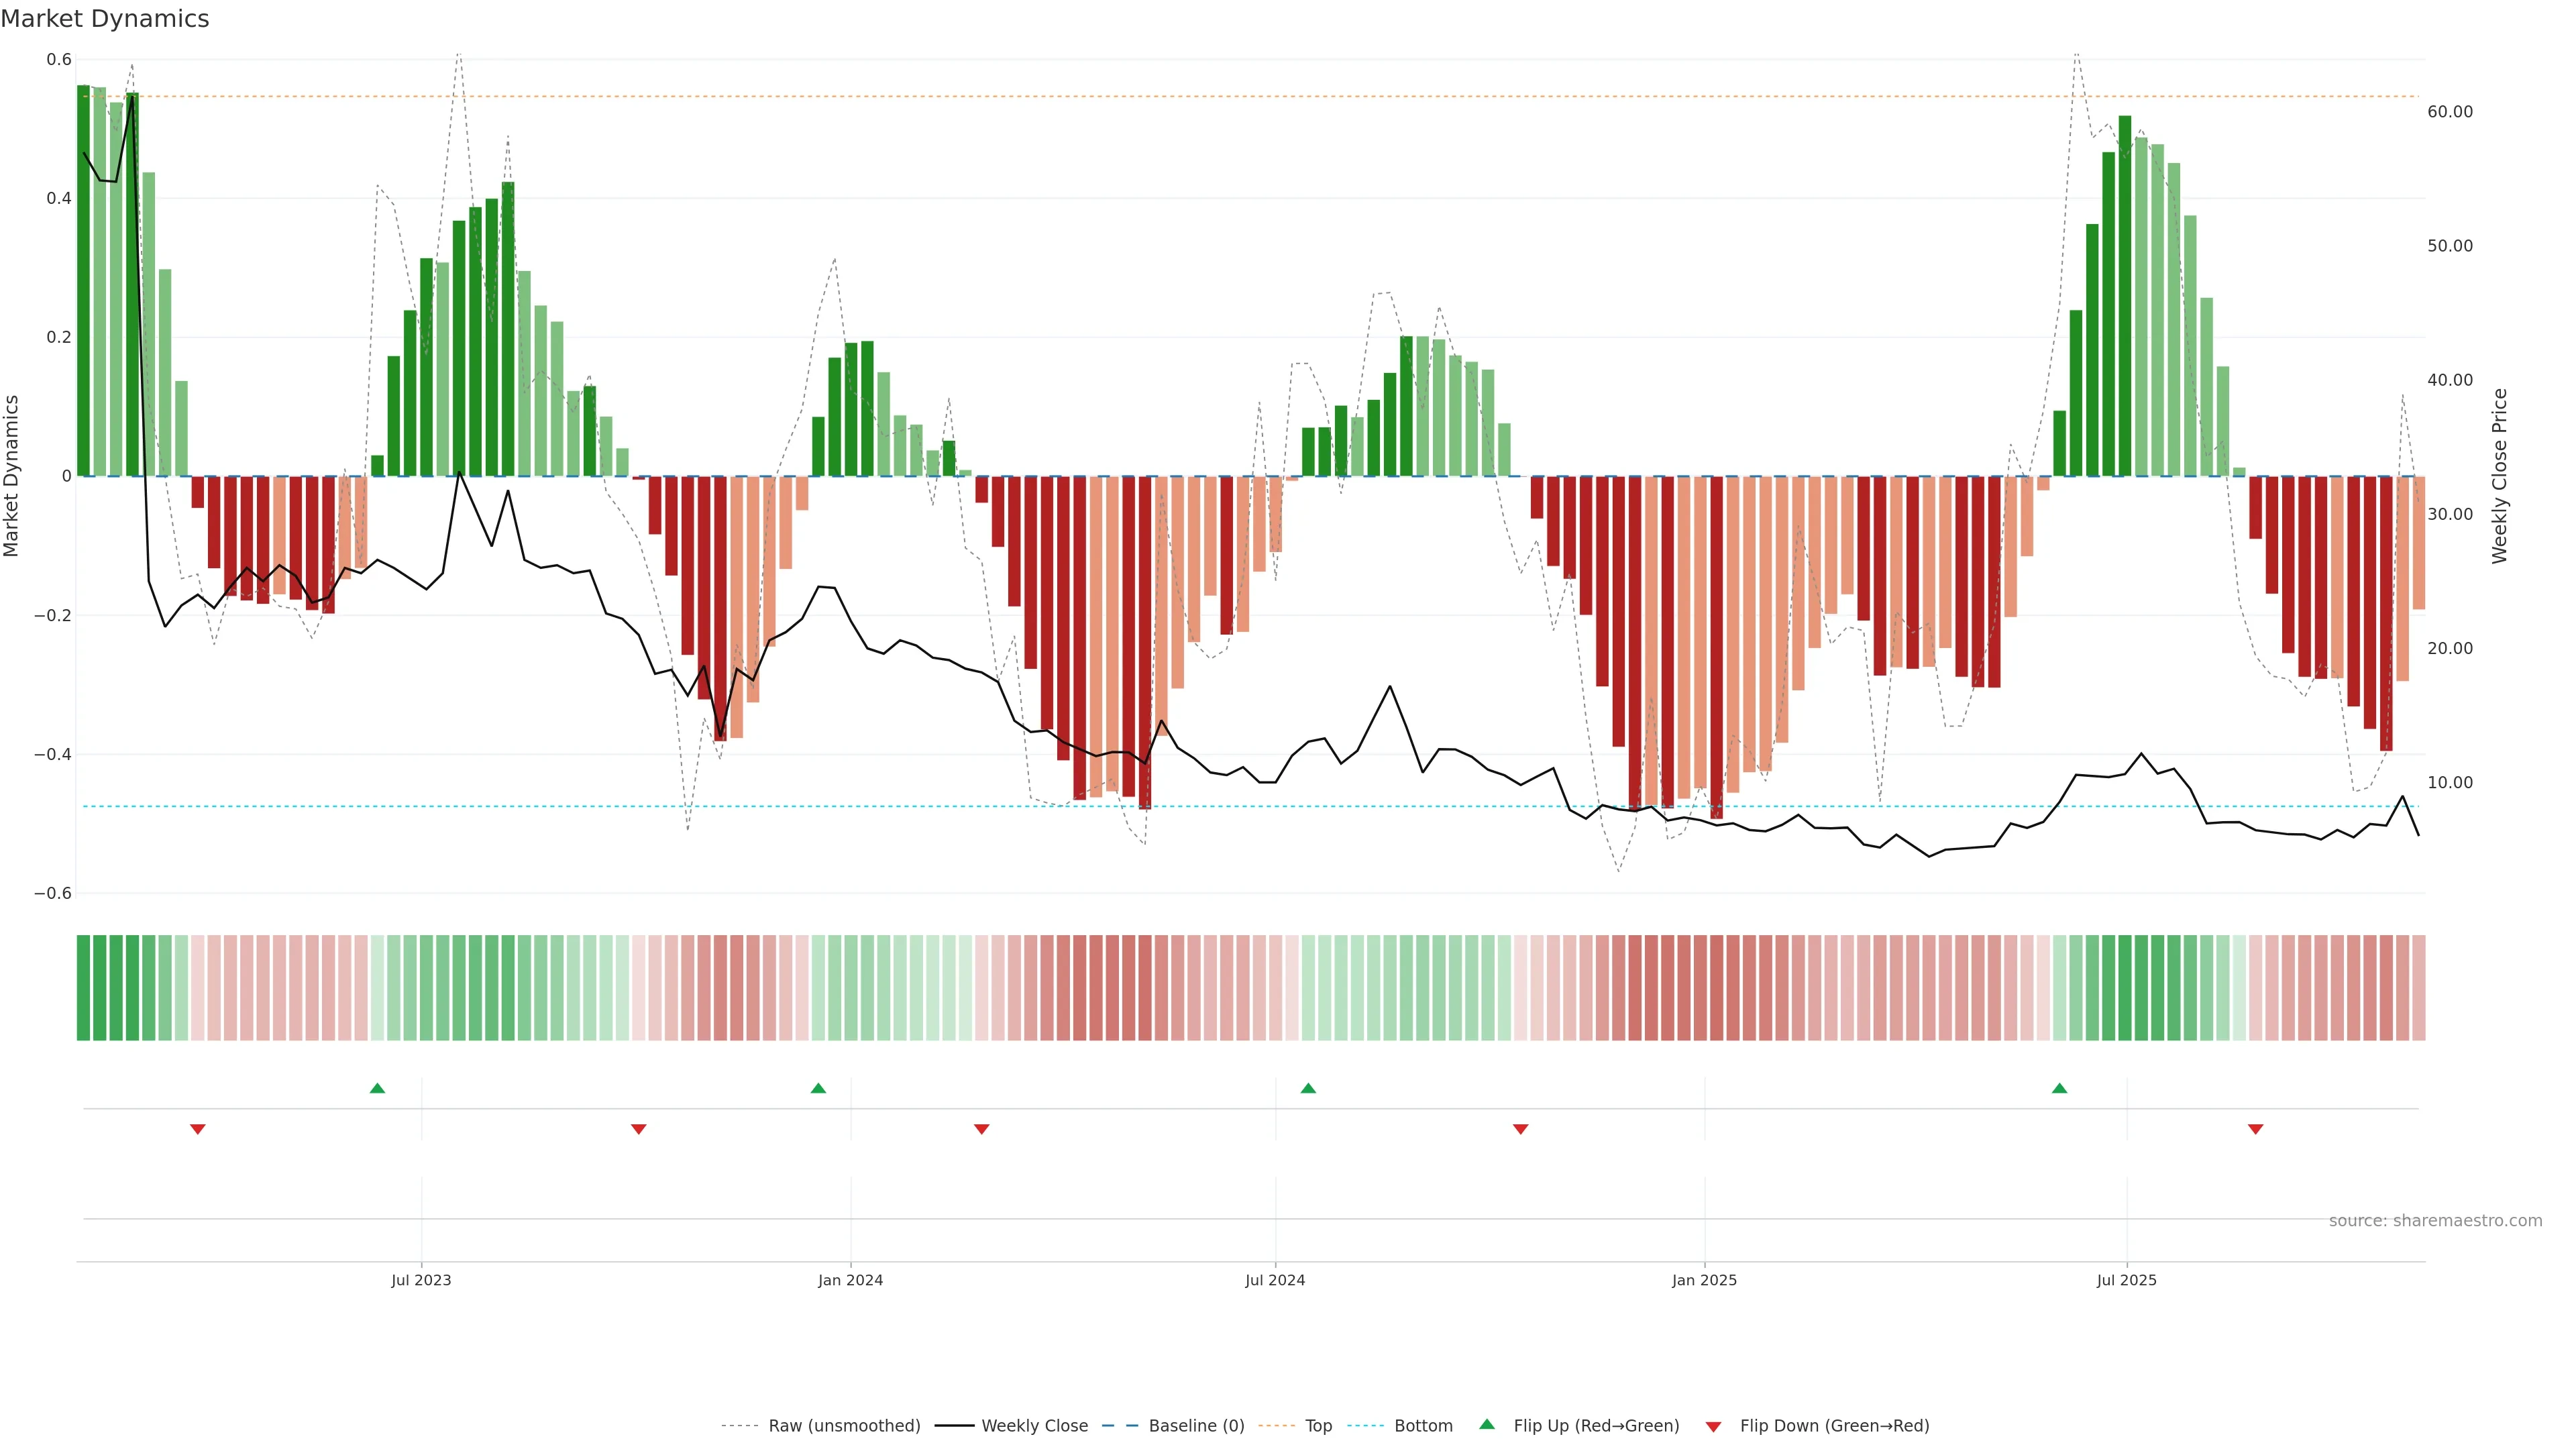This screenshot has width=2576, height=1449.
Task: Click the flip-up triangle near Jan 2024
Action: click(x=818, y=1088)
